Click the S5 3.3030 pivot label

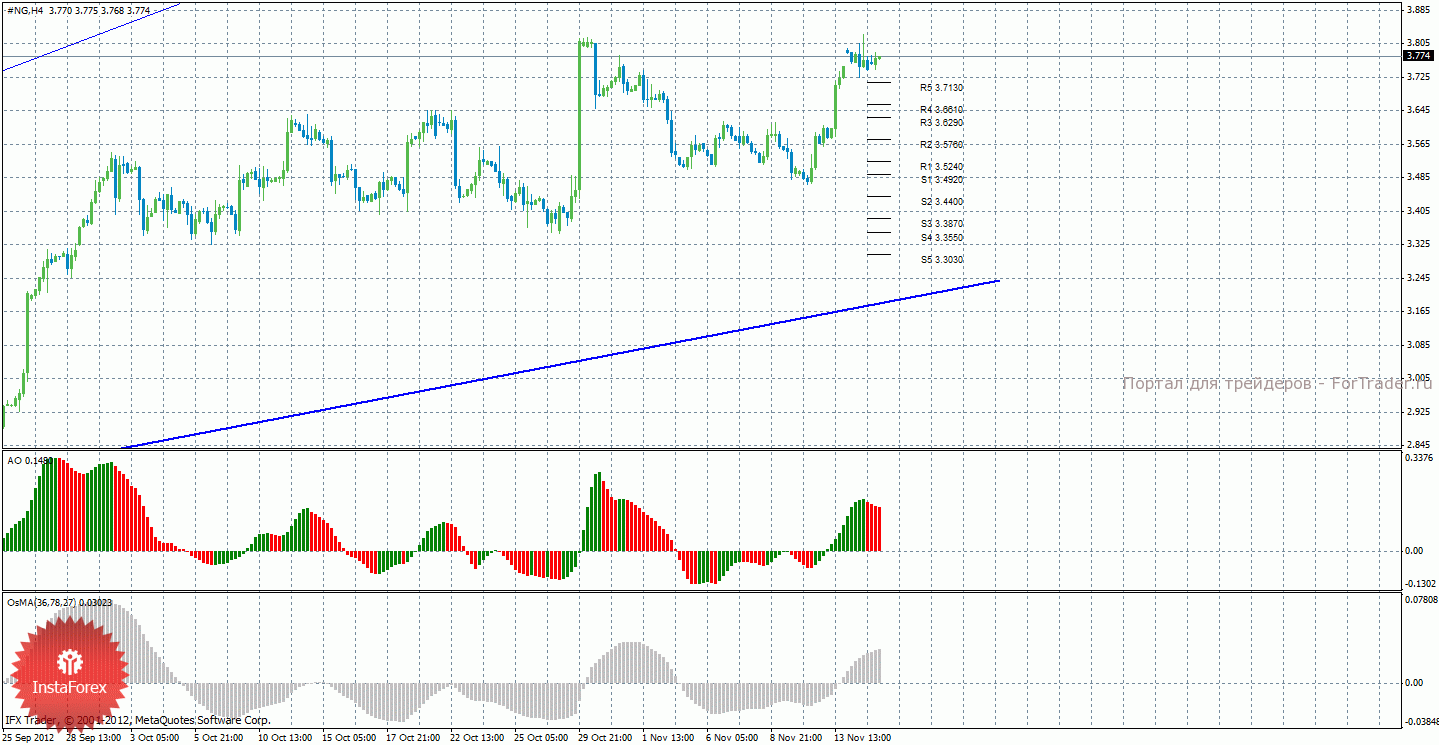pyautogui.click(x=941, y=259)
